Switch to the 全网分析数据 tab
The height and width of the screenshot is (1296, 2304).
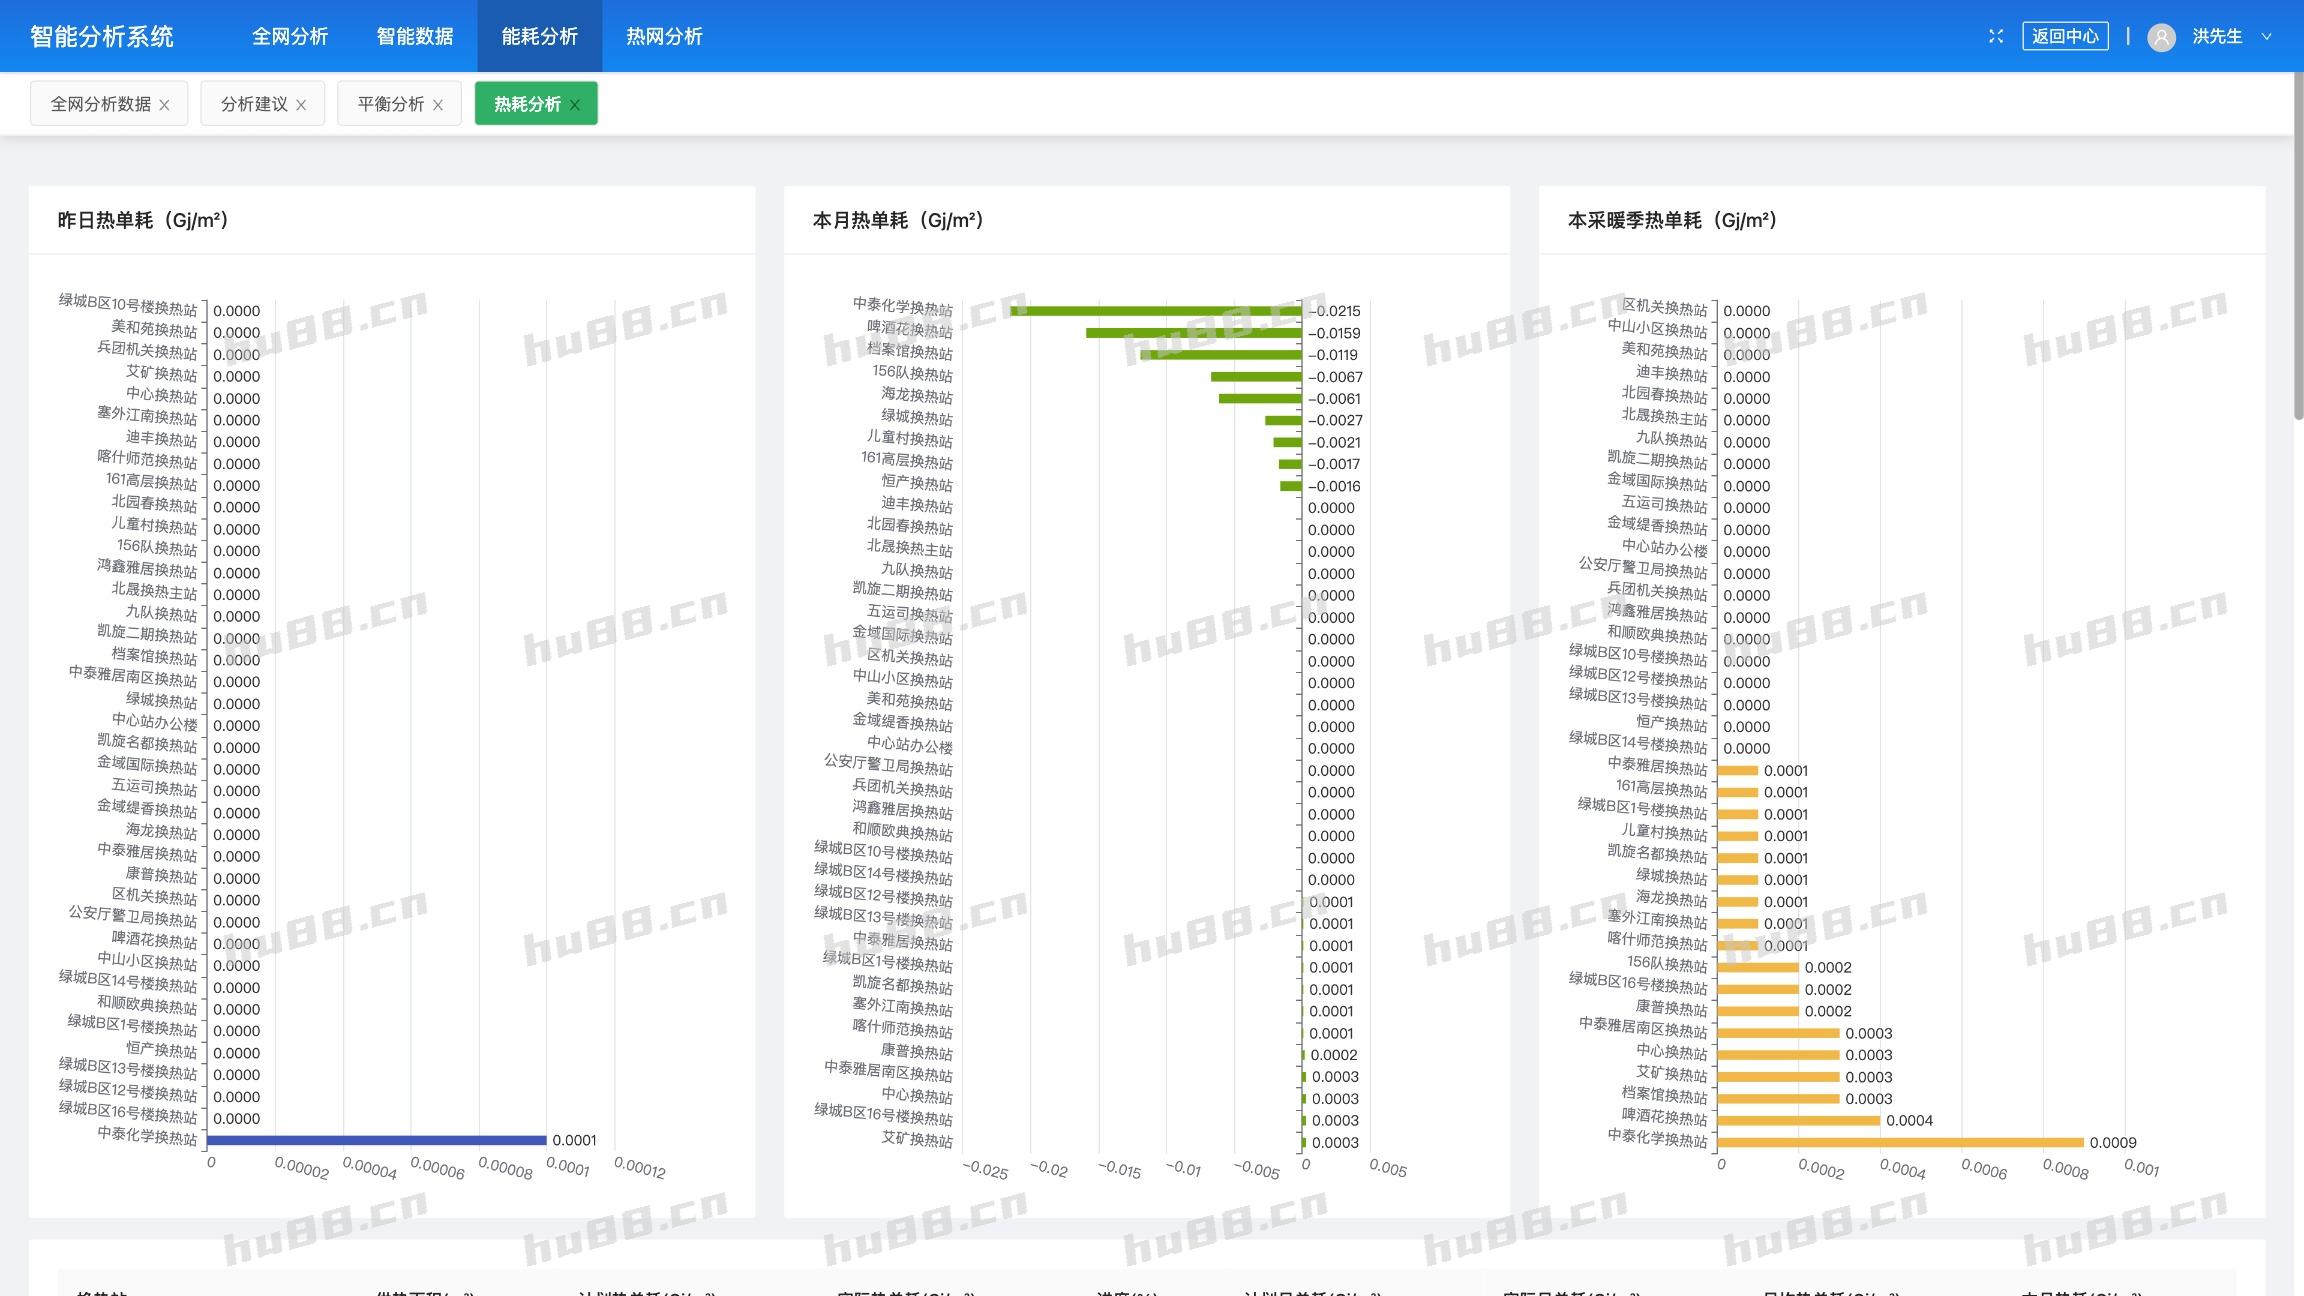pyautogui.click(x=100, y=104)
